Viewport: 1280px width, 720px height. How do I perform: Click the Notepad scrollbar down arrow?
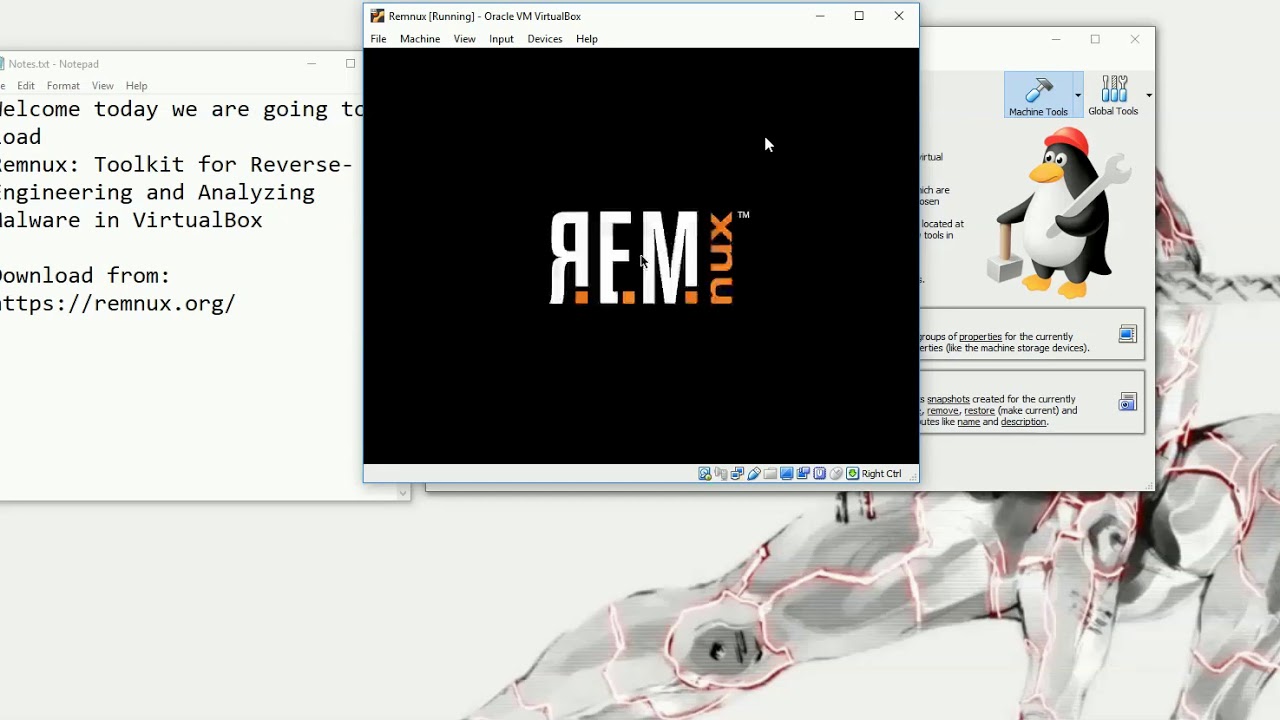[x=403, y=493]
